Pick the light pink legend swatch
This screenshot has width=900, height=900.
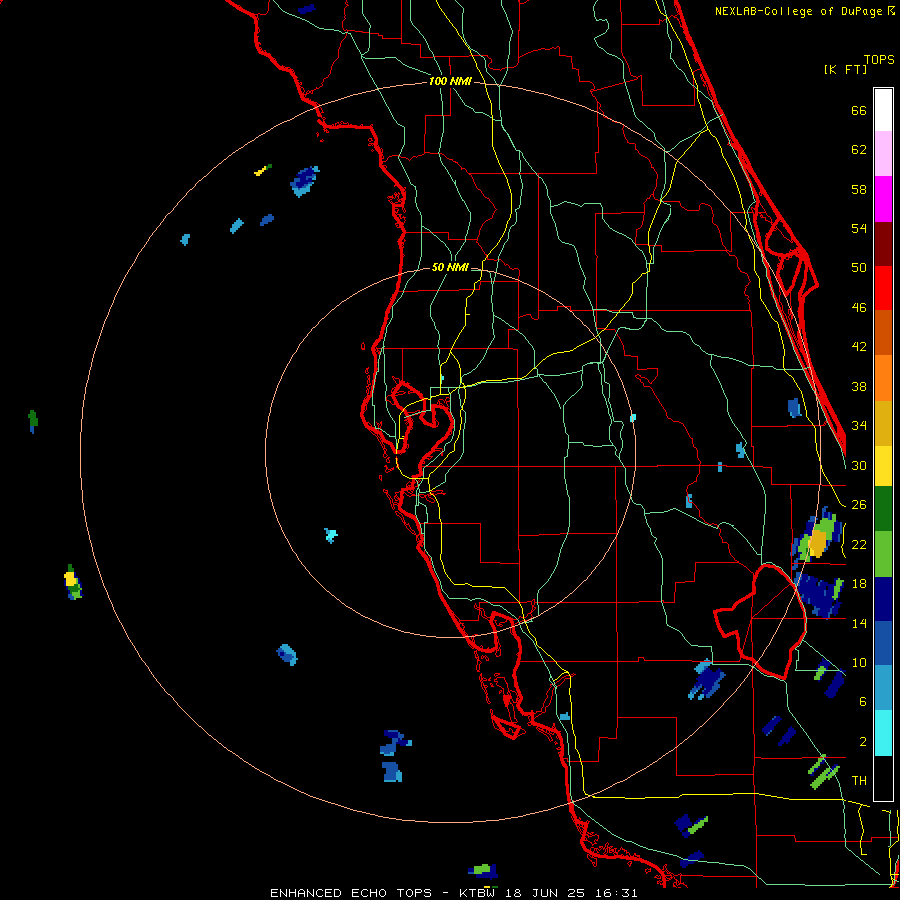coord(883,154)
